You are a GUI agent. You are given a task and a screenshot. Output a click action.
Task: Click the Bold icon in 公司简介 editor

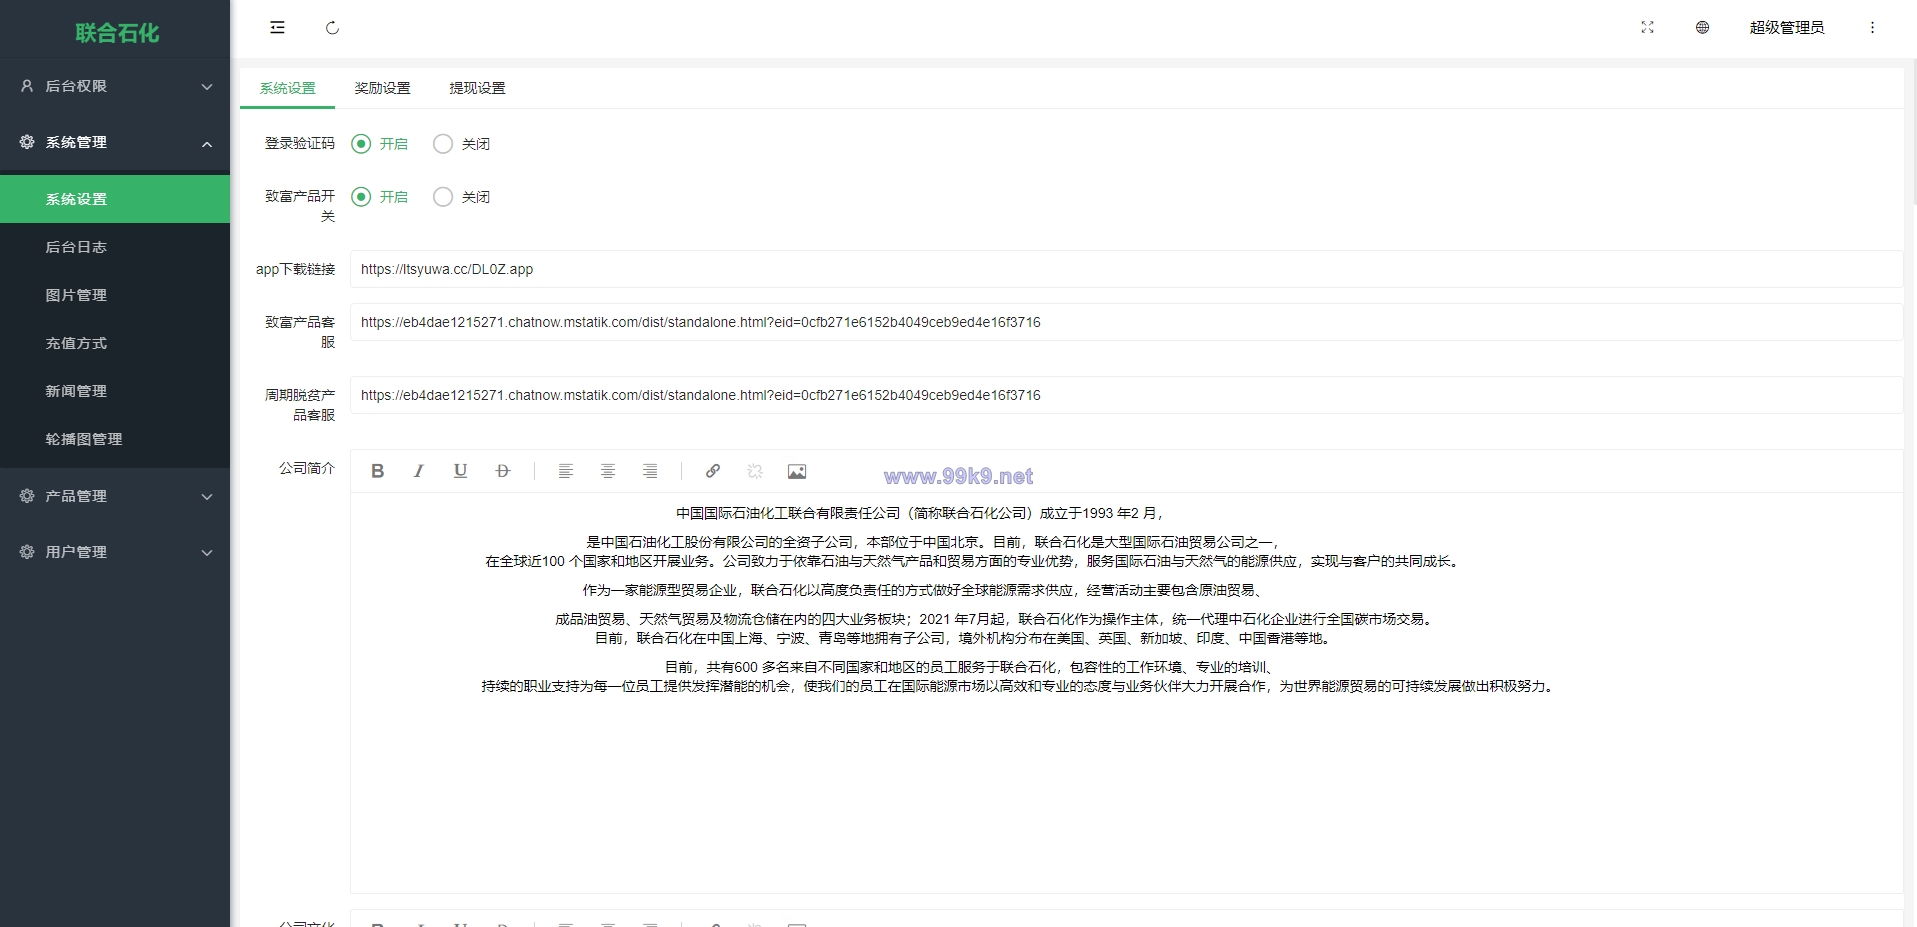point(377,471)
